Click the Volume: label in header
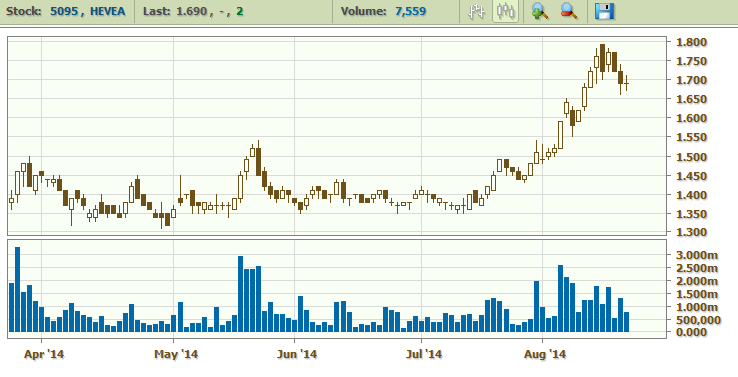 coord(363,11)
